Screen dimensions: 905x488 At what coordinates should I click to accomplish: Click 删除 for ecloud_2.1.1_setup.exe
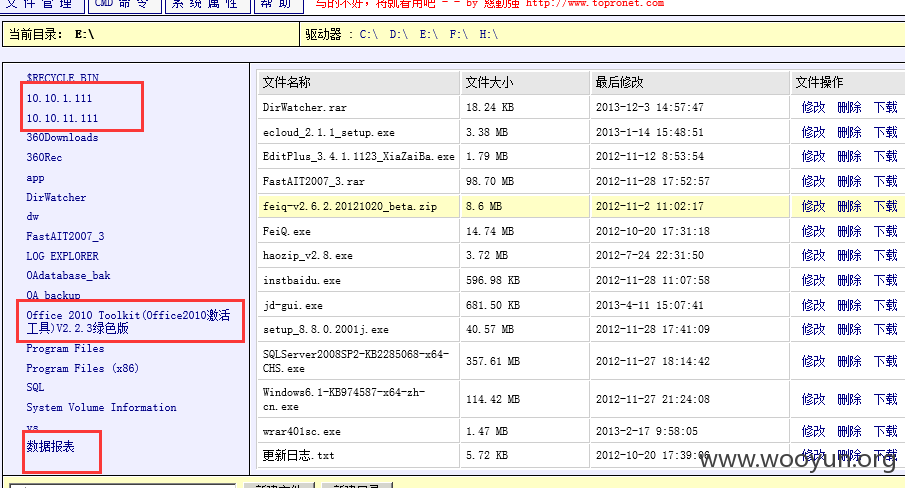coord(850,133)
